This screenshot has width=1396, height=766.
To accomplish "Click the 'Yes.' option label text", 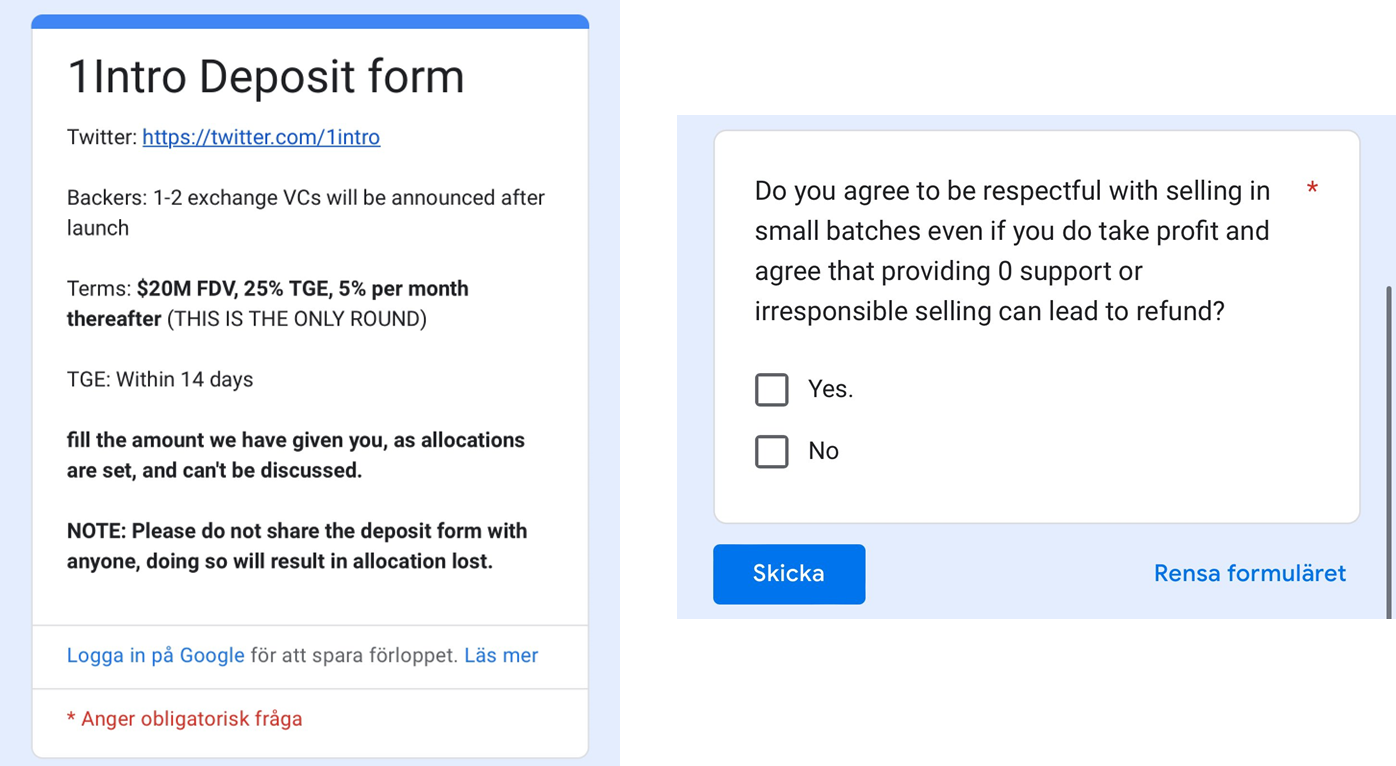I will point(830,389).
